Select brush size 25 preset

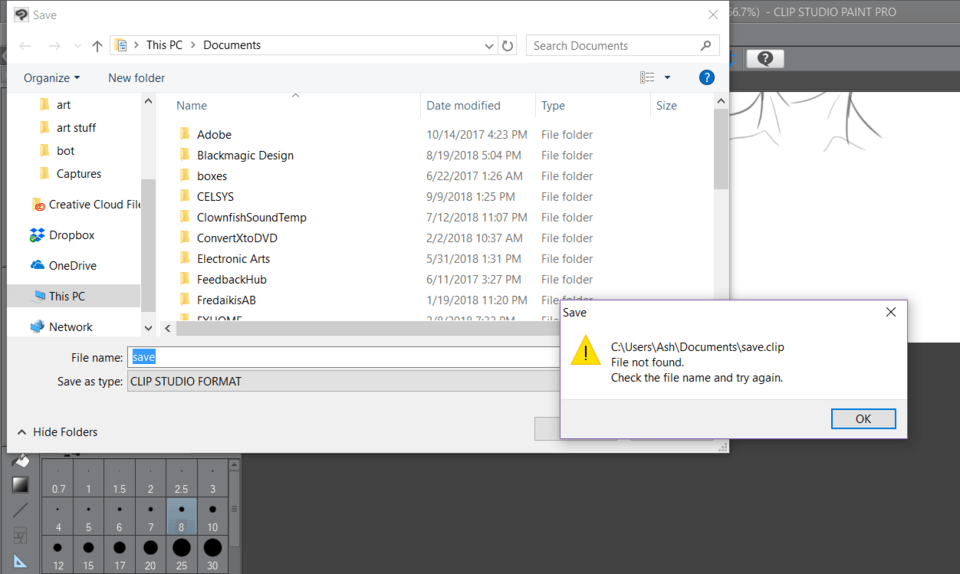(x=181, y=554)
